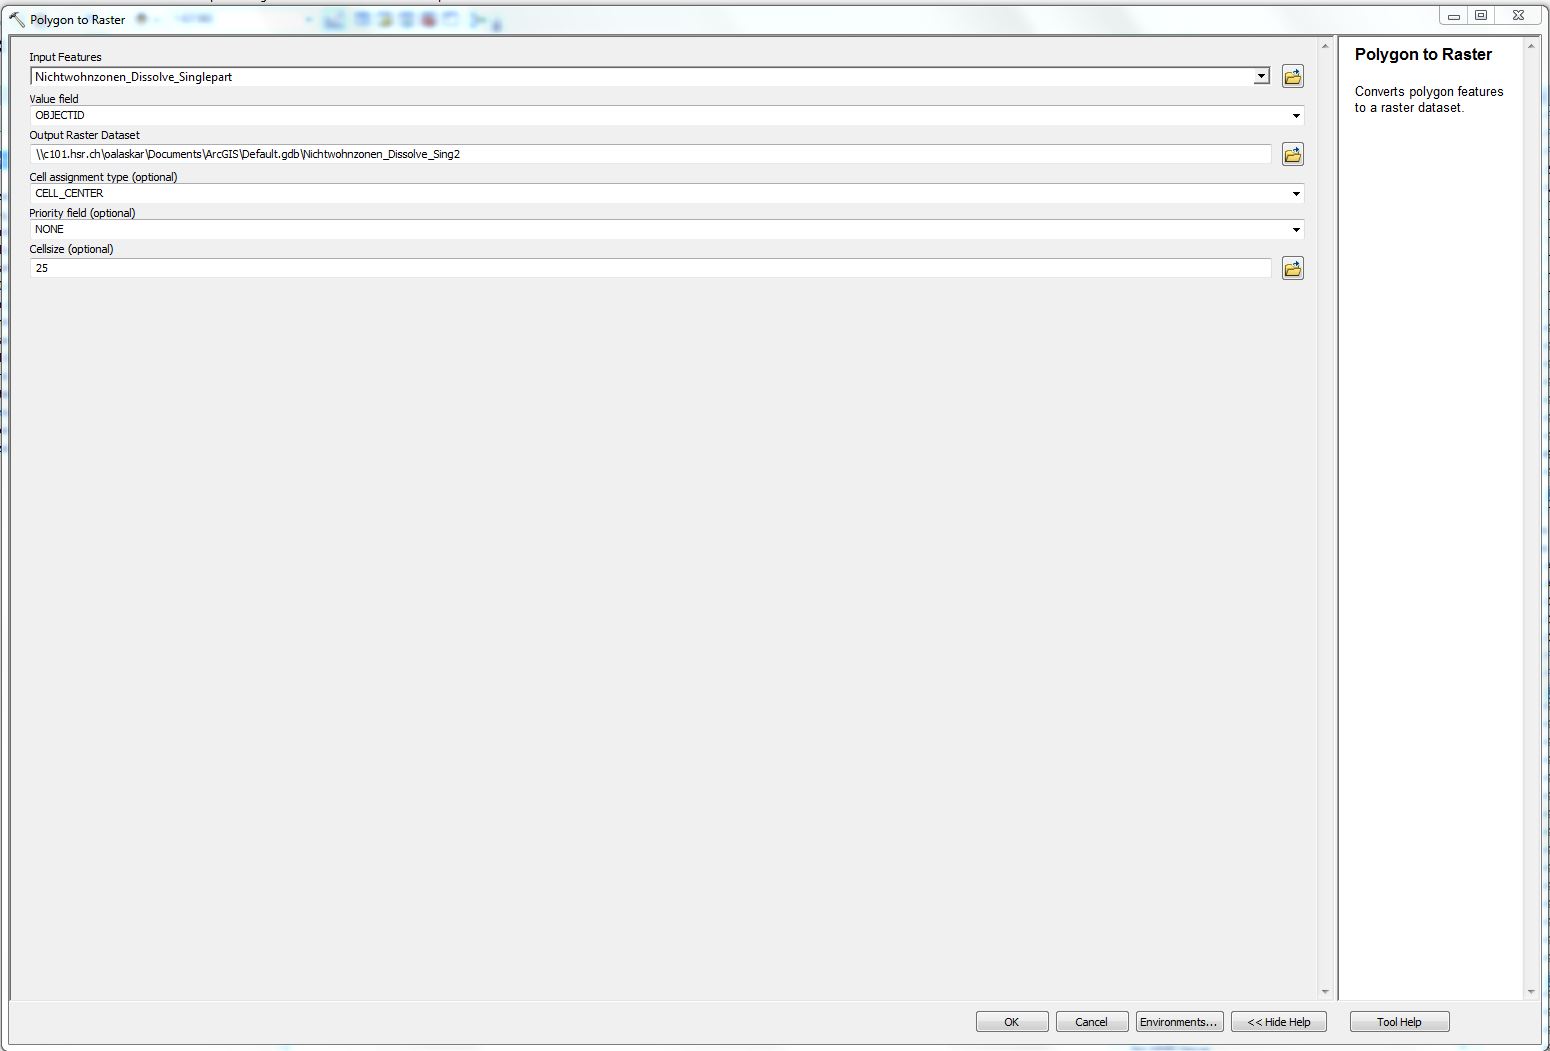Screen dimensions: 1550x1051
Task: Click browse folder icon for Output Raster Dataset
Action: pyautogui.click(x=1292, y=155)
